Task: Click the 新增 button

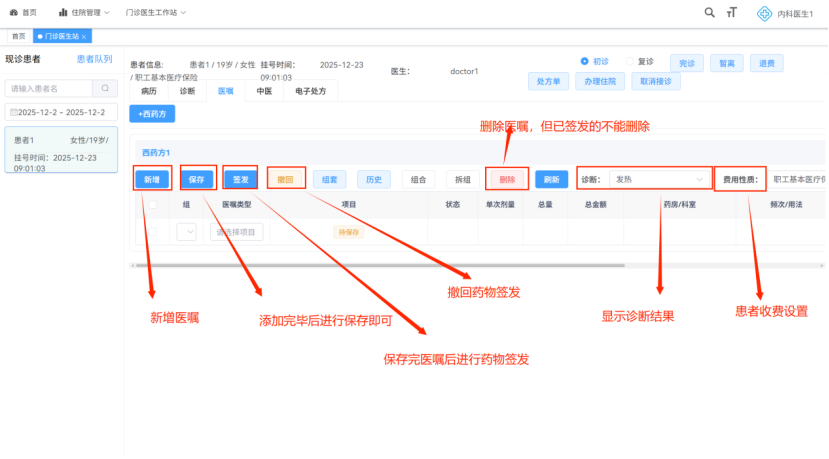Action: click(x=152, y=179)
